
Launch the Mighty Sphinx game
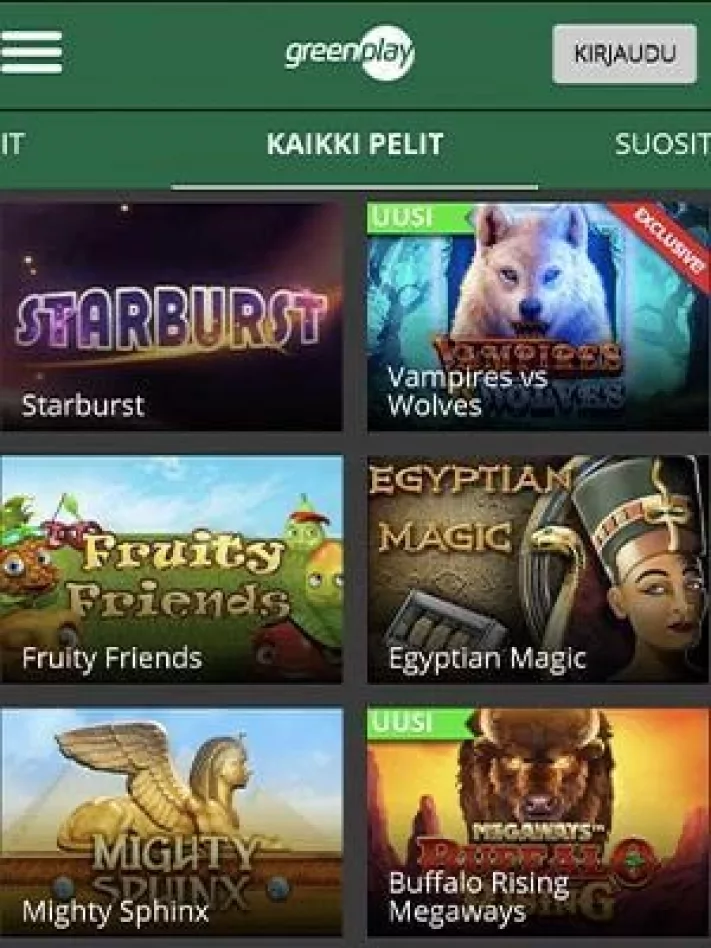coord(171,822)
